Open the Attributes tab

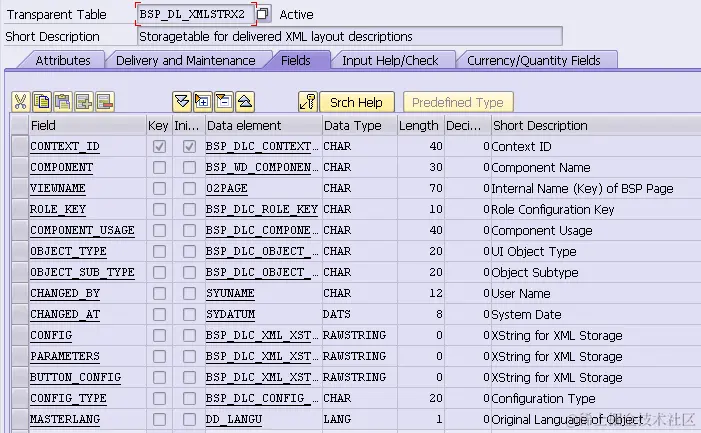63,60
